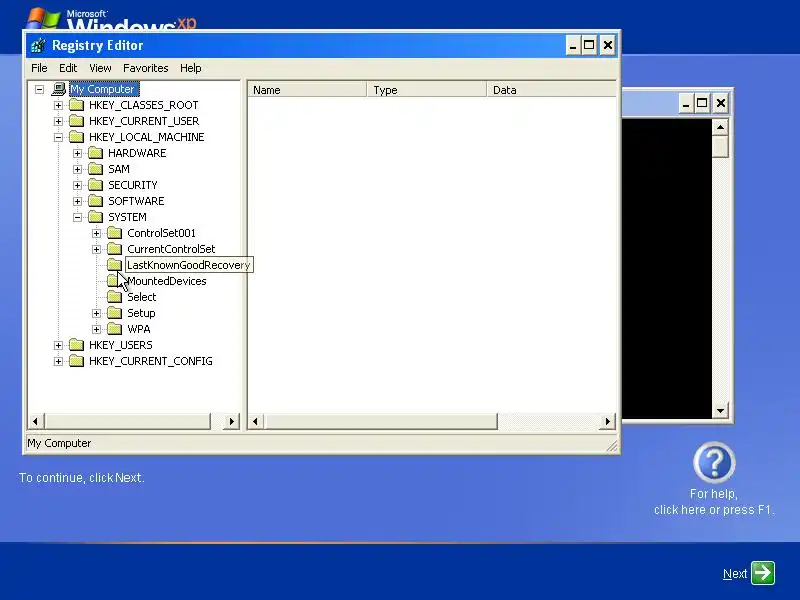Click the green Next arrow icon
This screenshot has height=600, width=800.
763,573
